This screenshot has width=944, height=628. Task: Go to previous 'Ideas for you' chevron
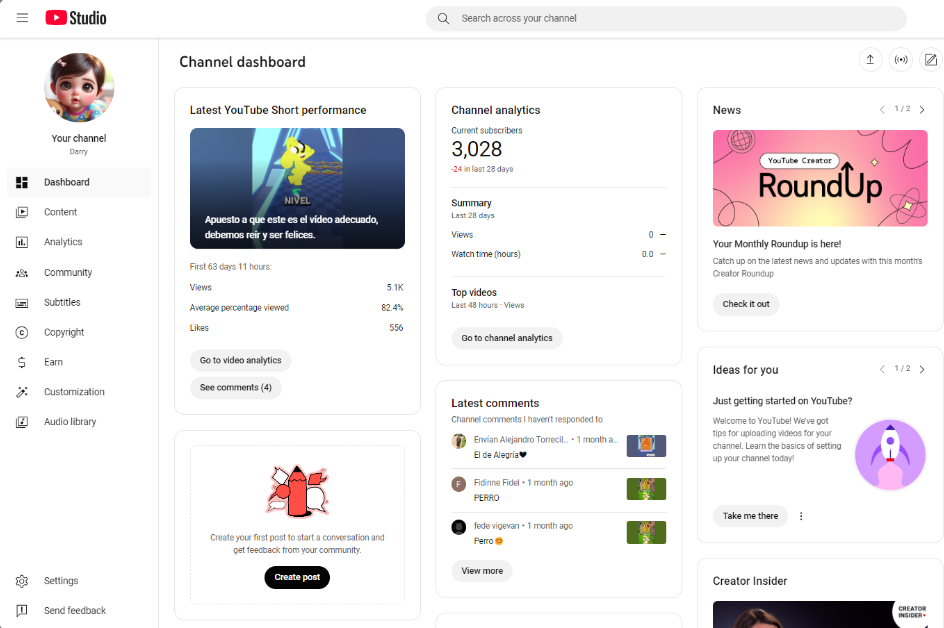[x=882, y=369]
